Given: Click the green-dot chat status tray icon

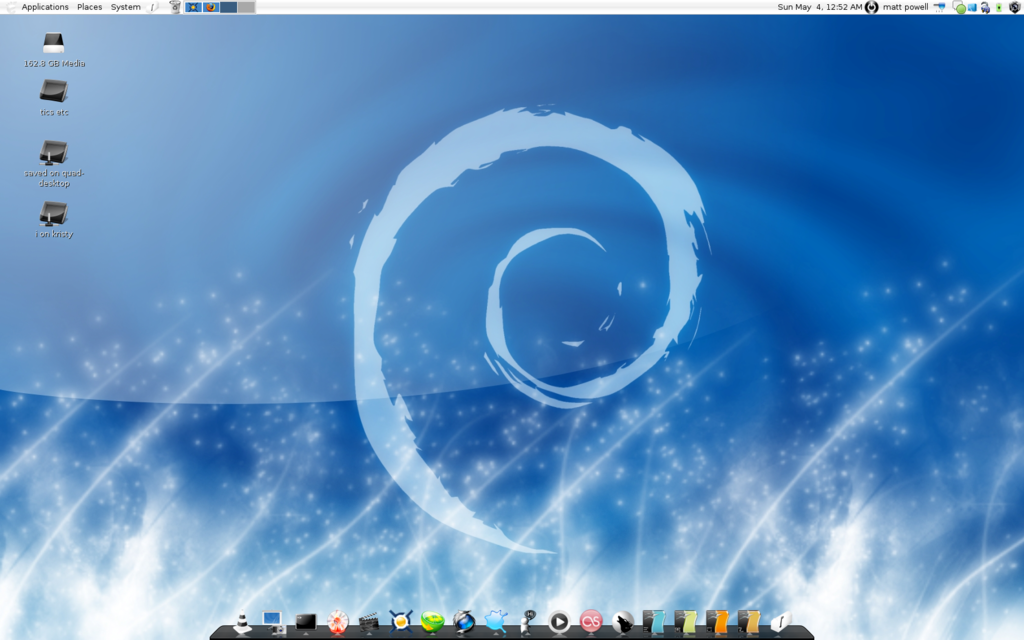Looking at the screenshot, I should pyautogui.click(x=959, y=8).
